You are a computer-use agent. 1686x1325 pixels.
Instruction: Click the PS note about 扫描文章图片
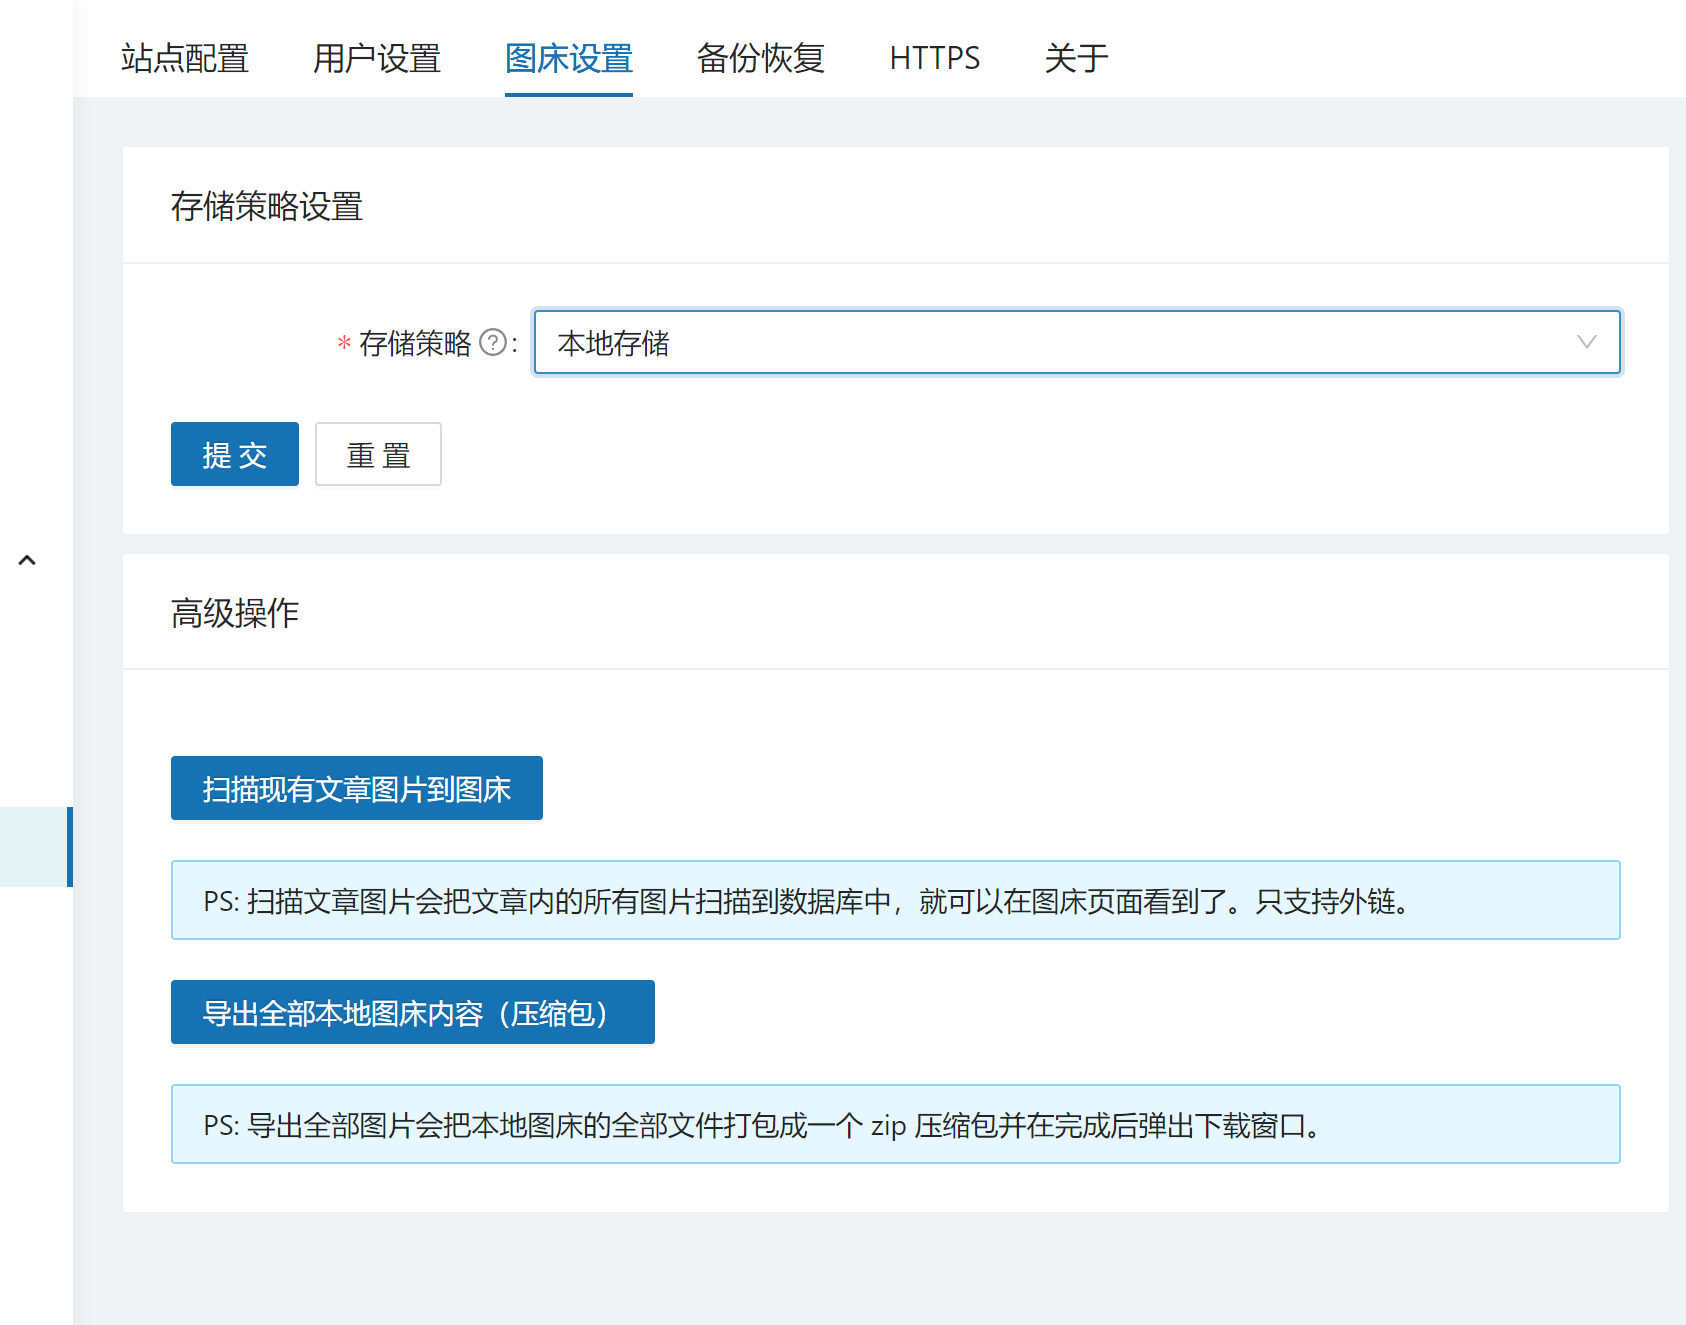click(896, 900)
